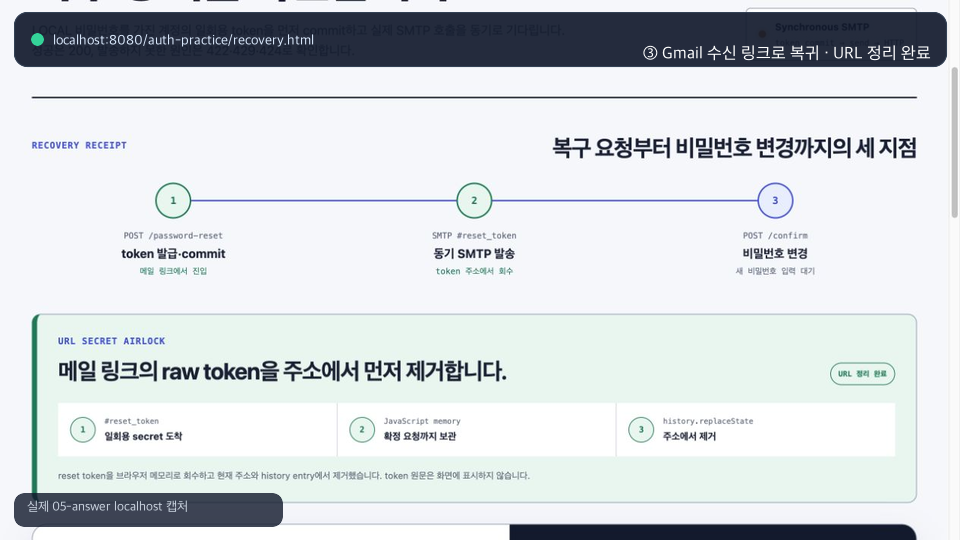
Task: Click the green status dot by localhost URL
Action: click(x=37, y=40)
